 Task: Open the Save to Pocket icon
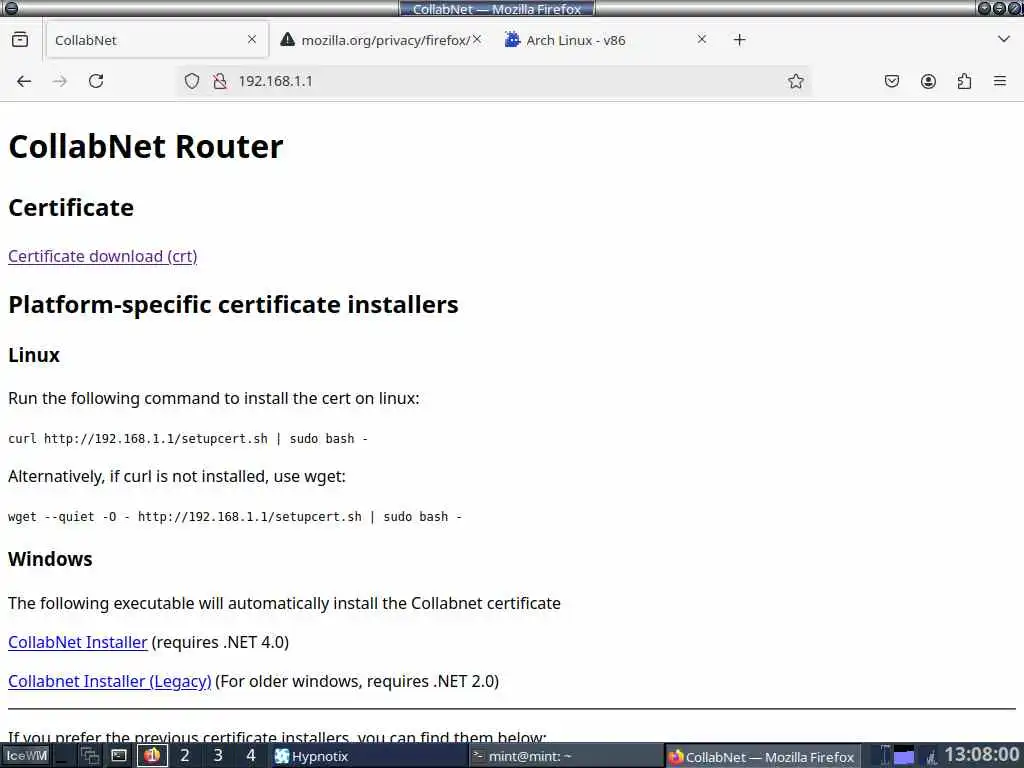(891, 81)
